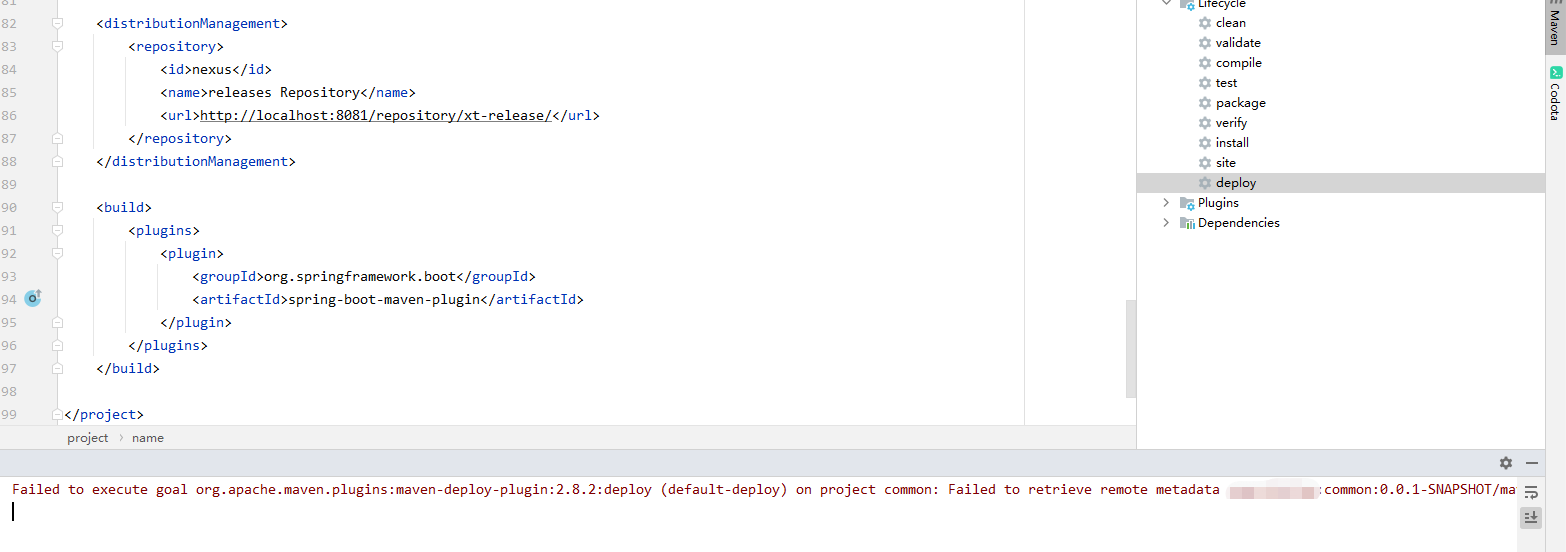Select the compile lifecycle goal

click(x=1239, y=63)
